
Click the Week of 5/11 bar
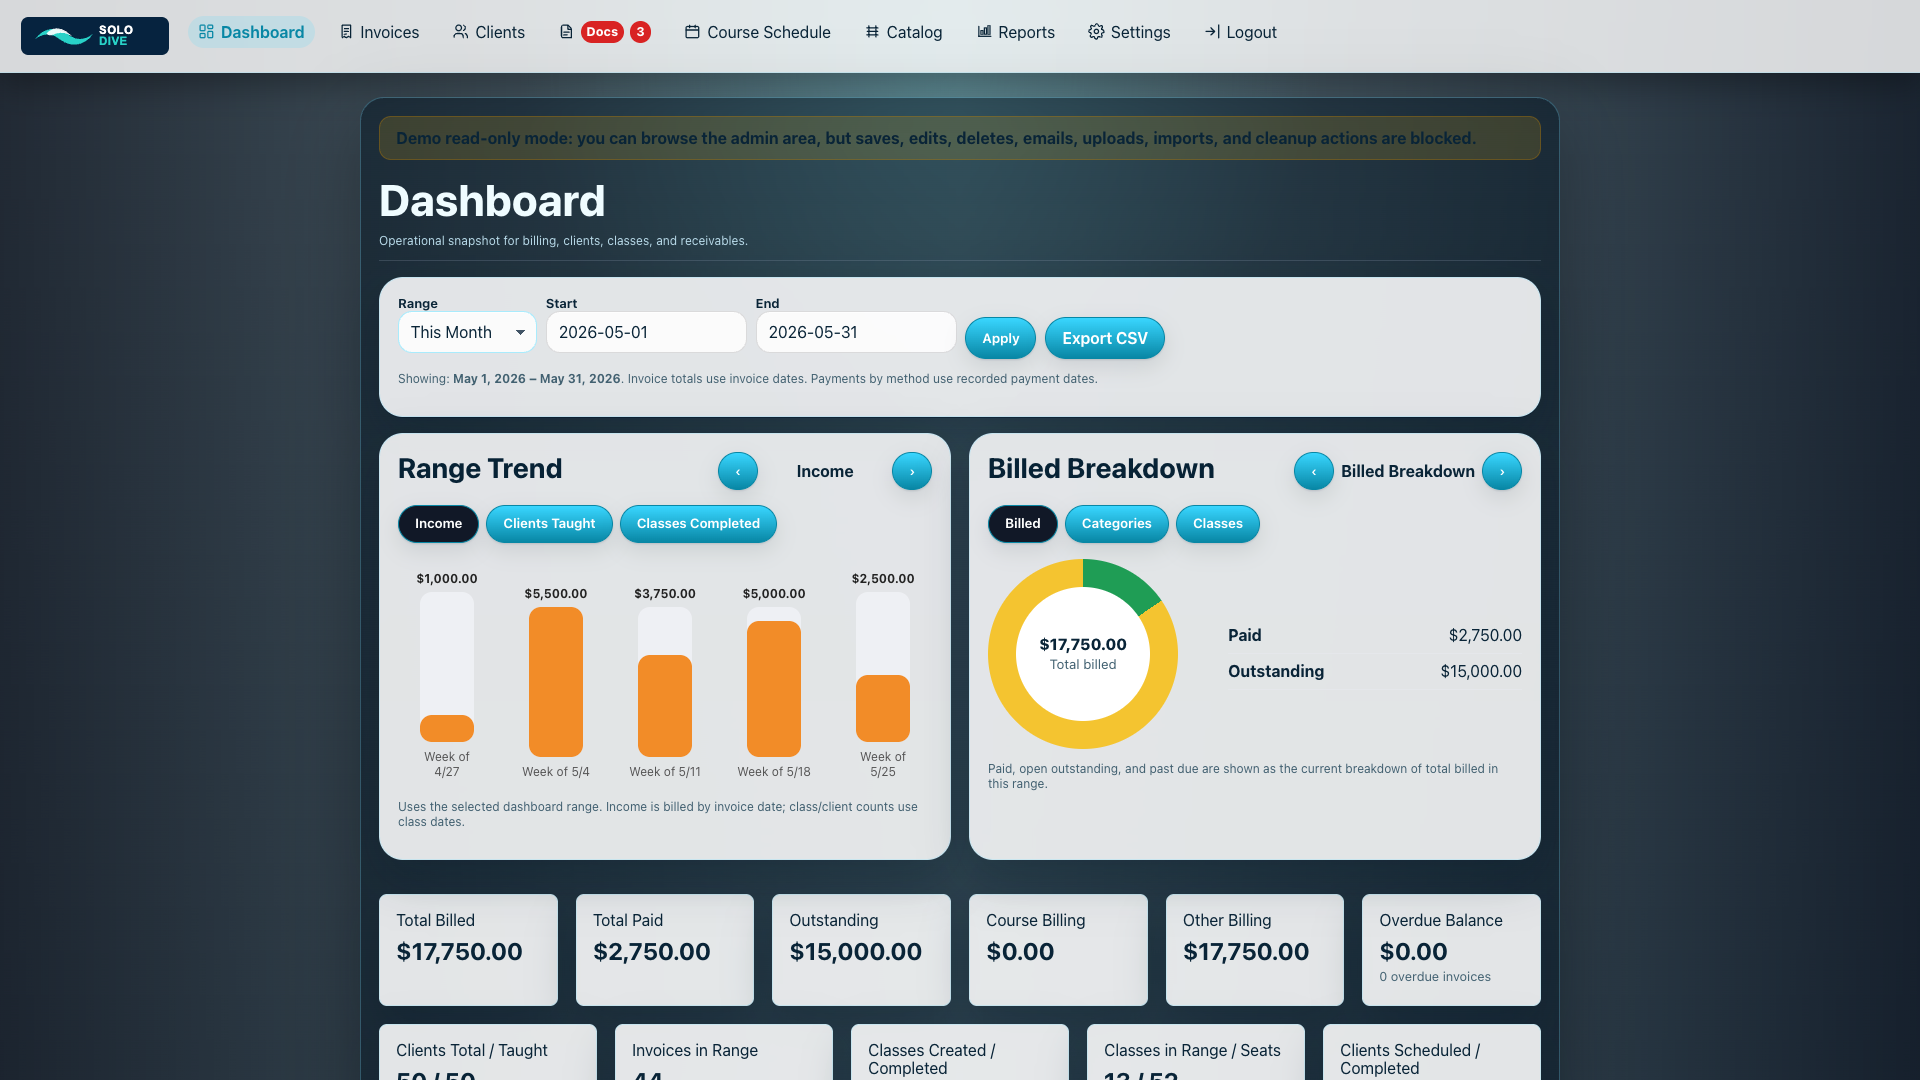click(x=665, y=706)
